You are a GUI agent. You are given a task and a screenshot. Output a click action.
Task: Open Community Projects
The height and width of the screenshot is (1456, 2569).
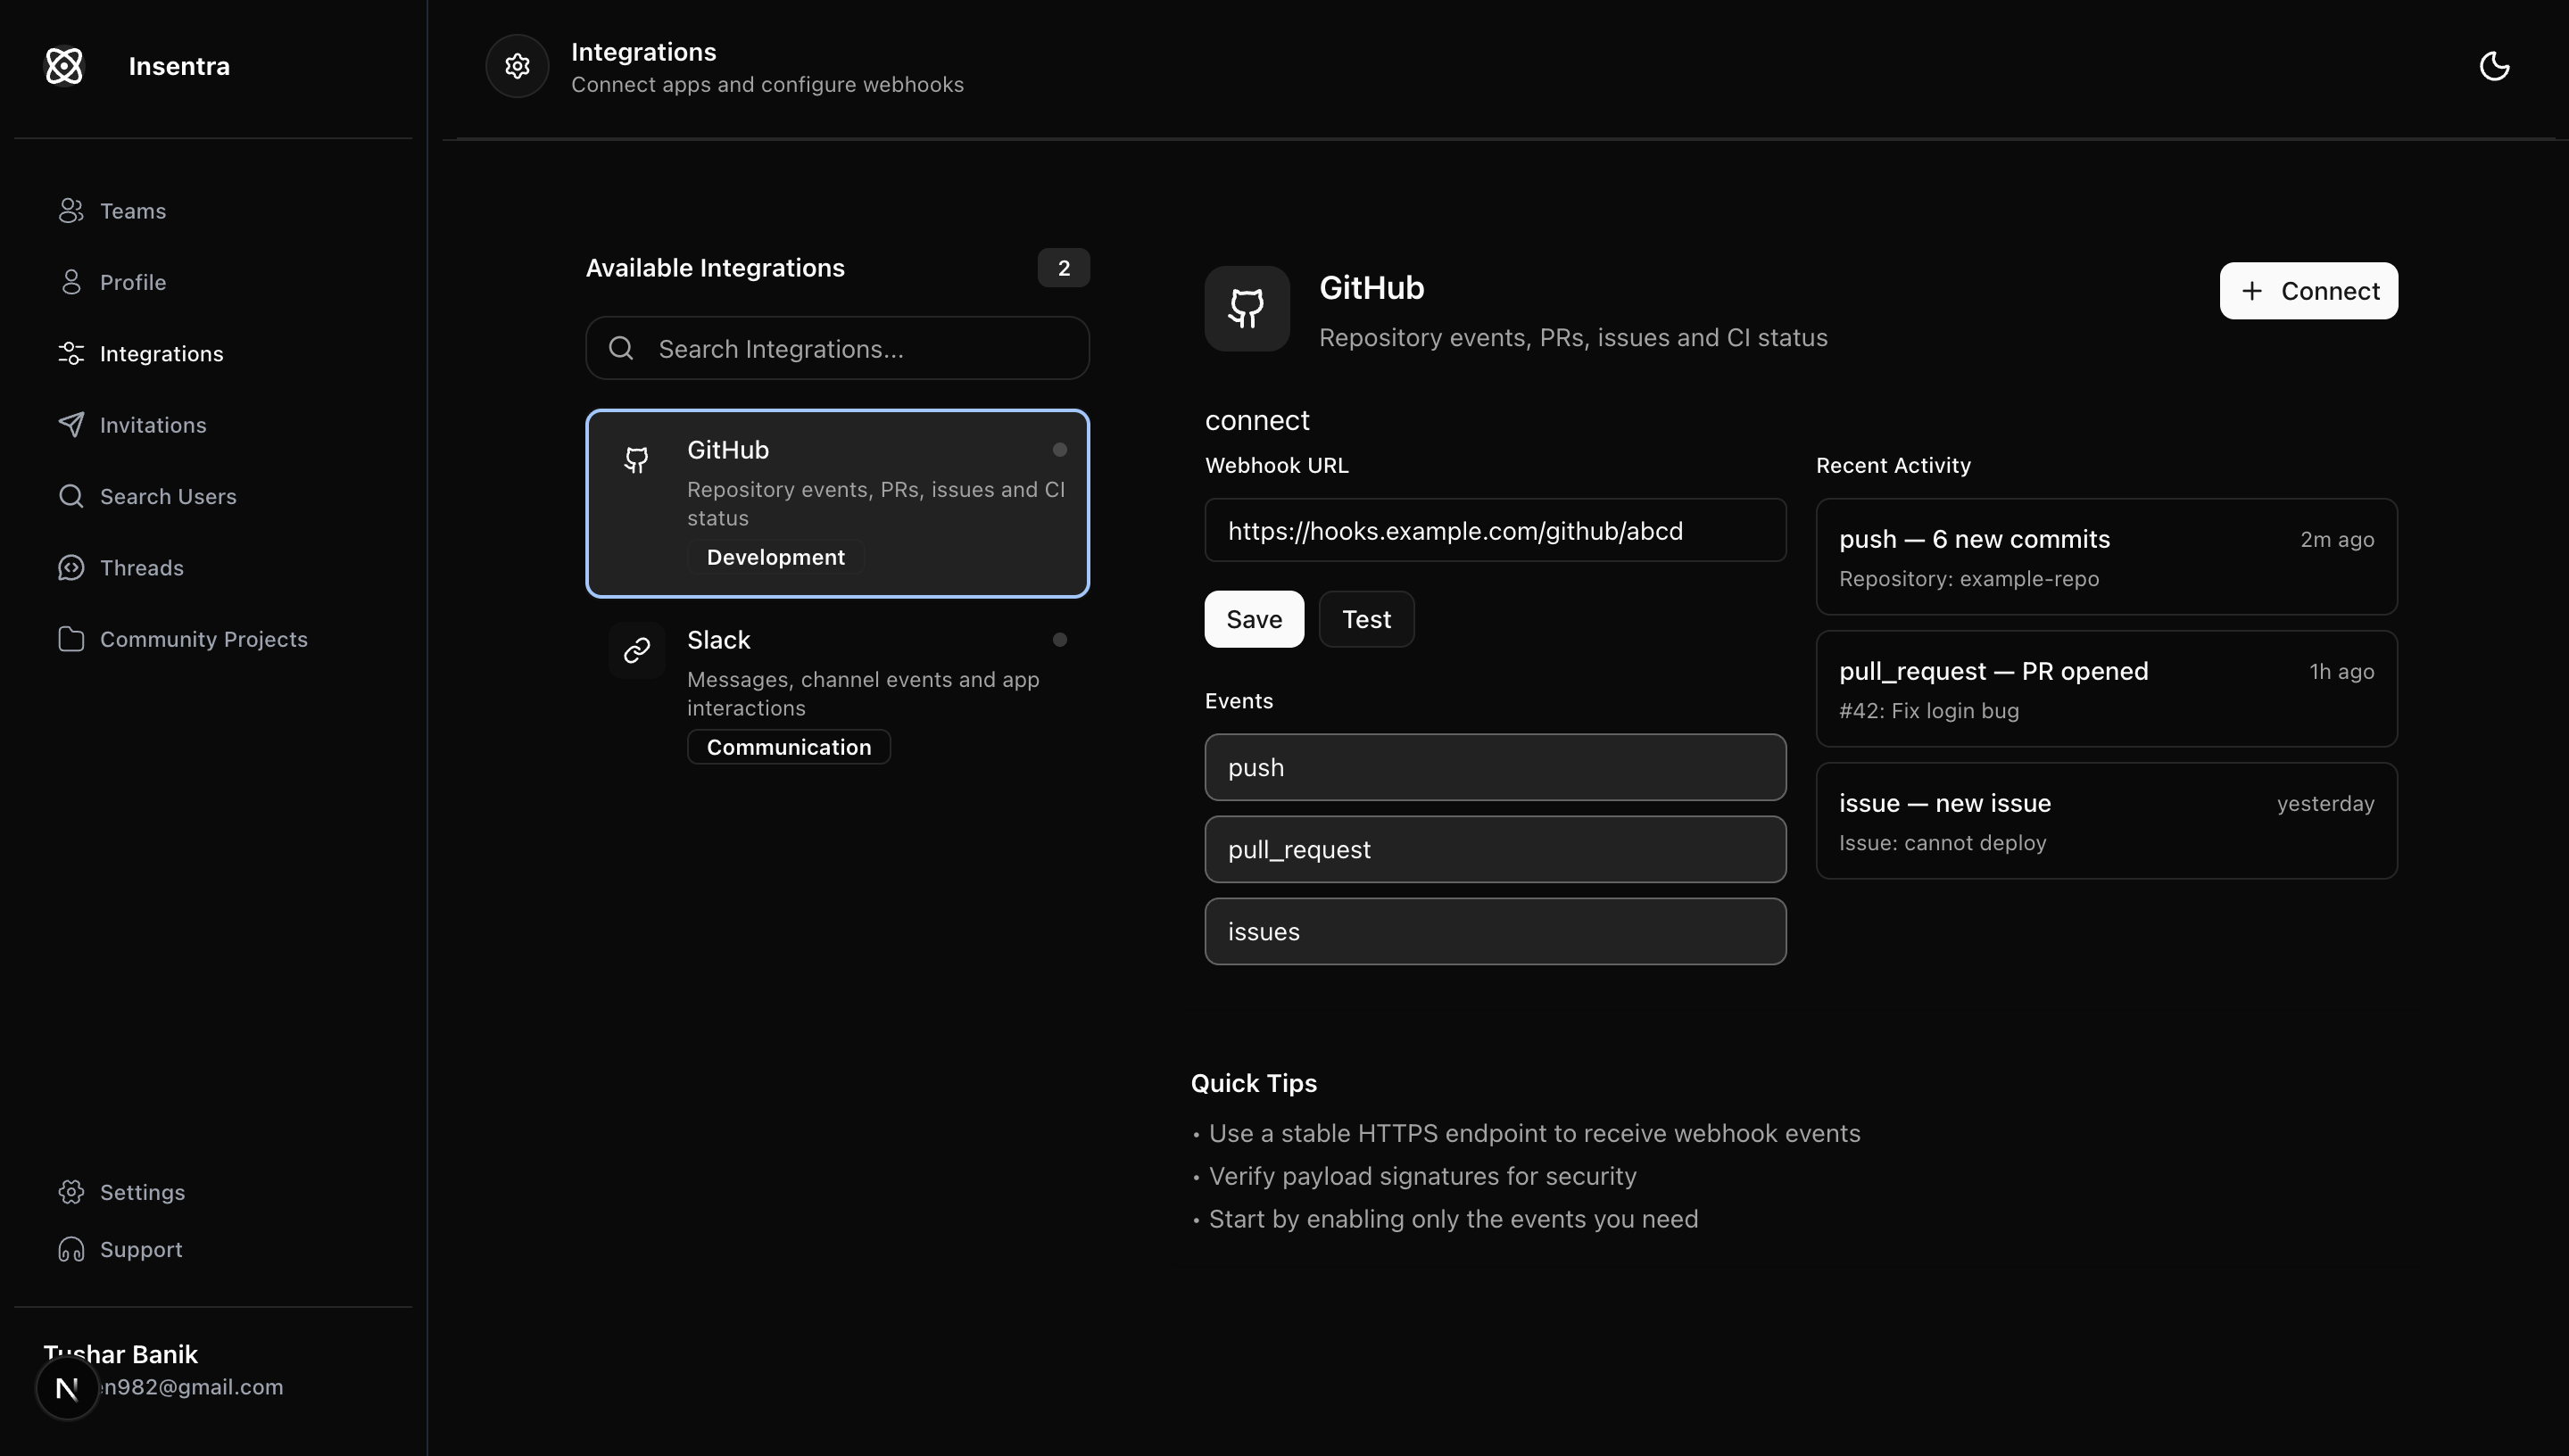point(204,639)
